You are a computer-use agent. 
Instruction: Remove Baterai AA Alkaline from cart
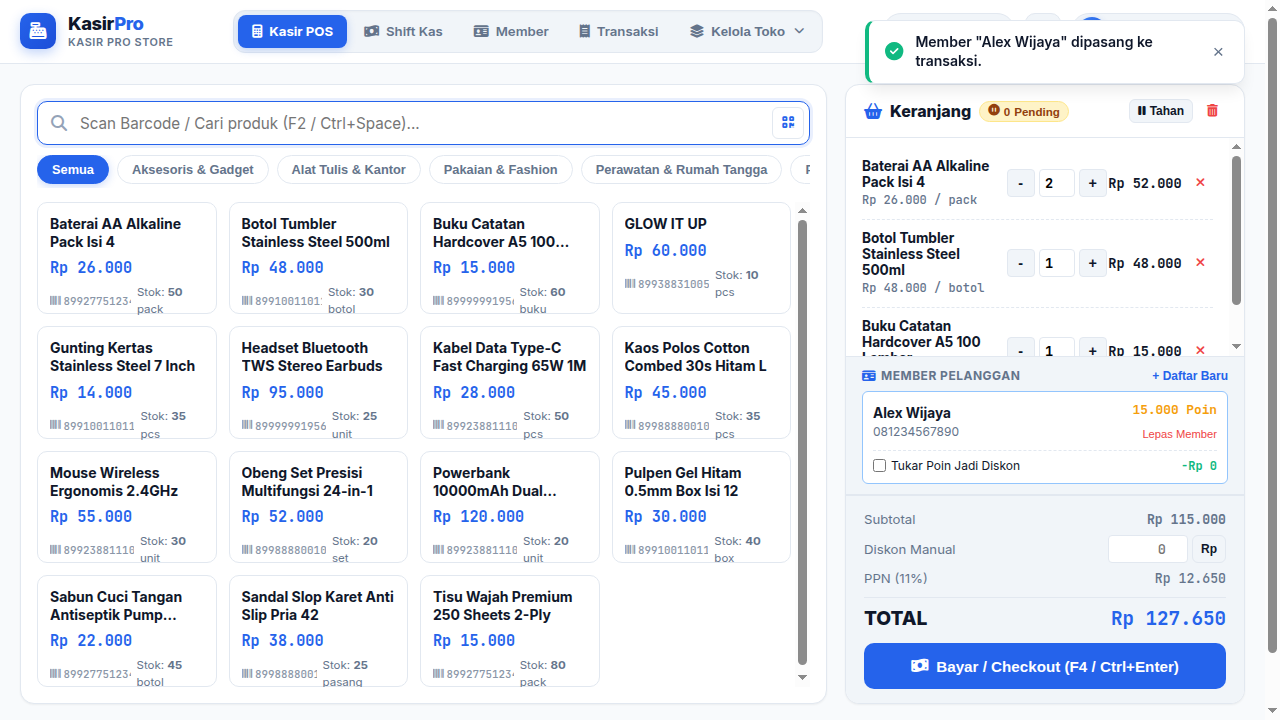(1200, 183)
